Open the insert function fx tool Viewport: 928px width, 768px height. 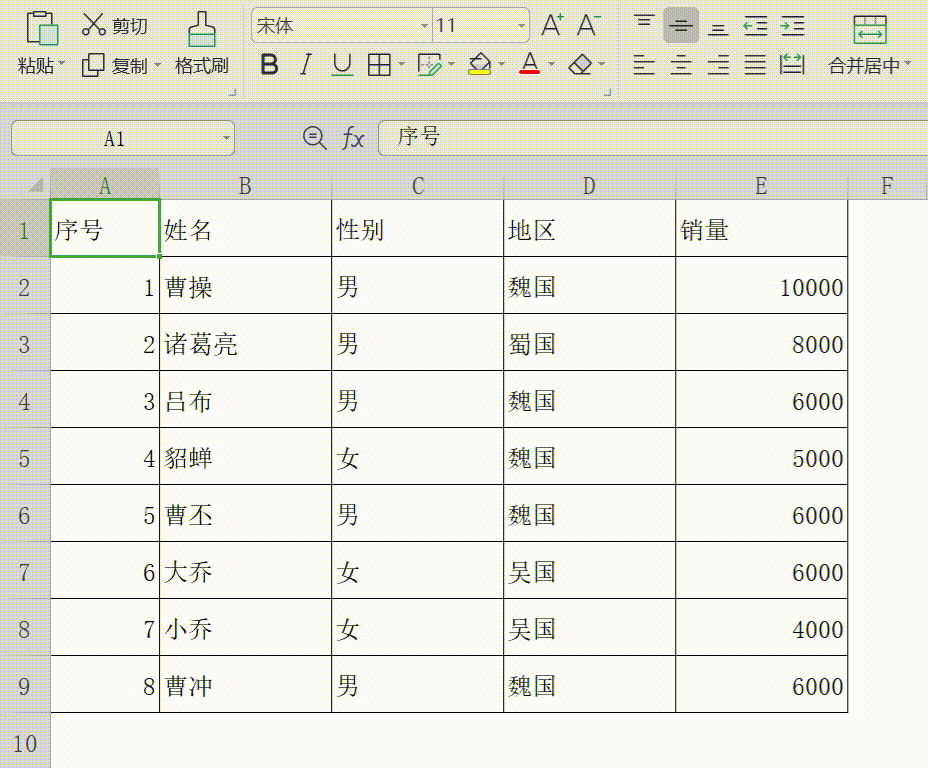[x=352, y=139]
